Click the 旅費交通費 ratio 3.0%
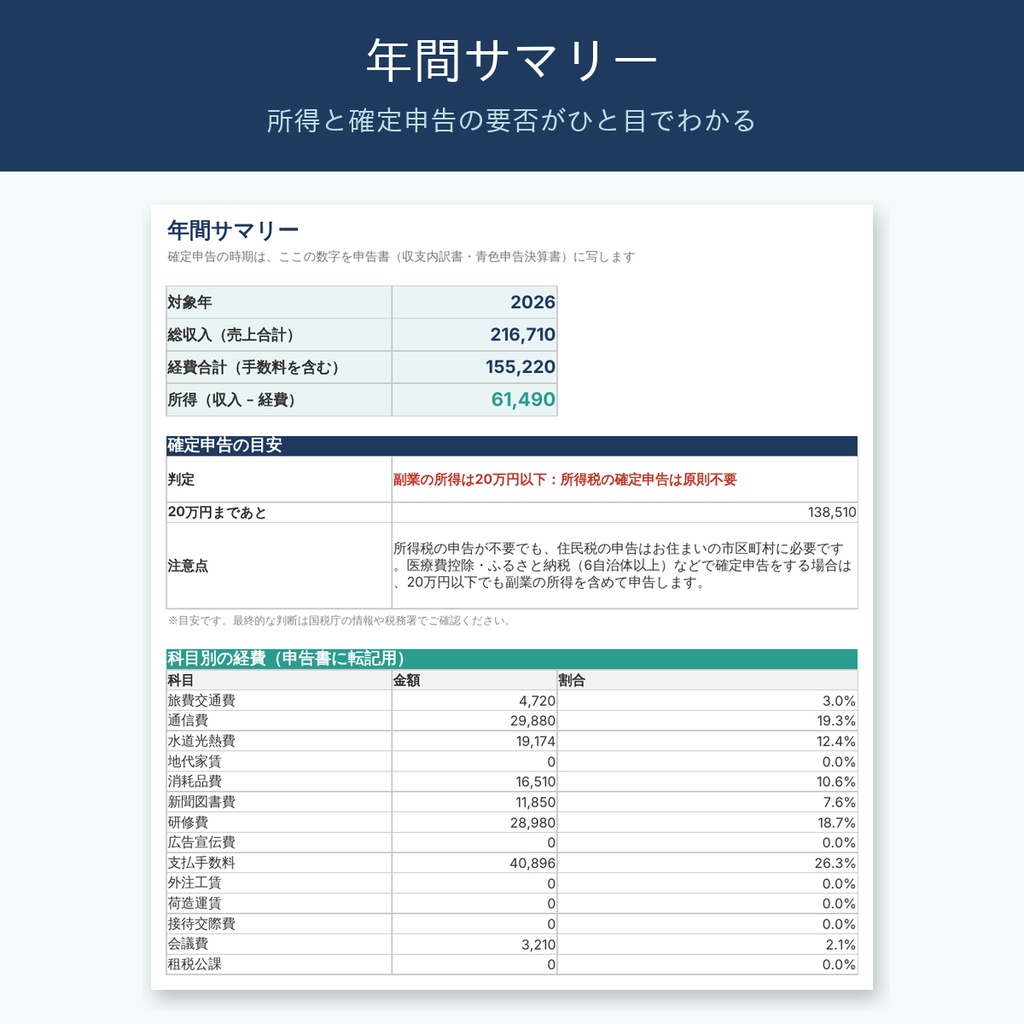The width and height of the screenshot is (1024, 1024). [839, 701]
